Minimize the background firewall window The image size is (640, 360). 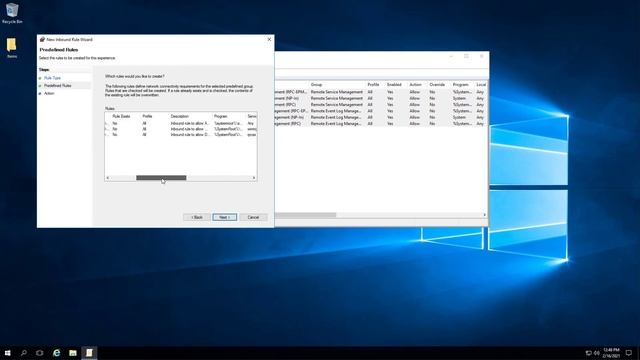(451, 56)
